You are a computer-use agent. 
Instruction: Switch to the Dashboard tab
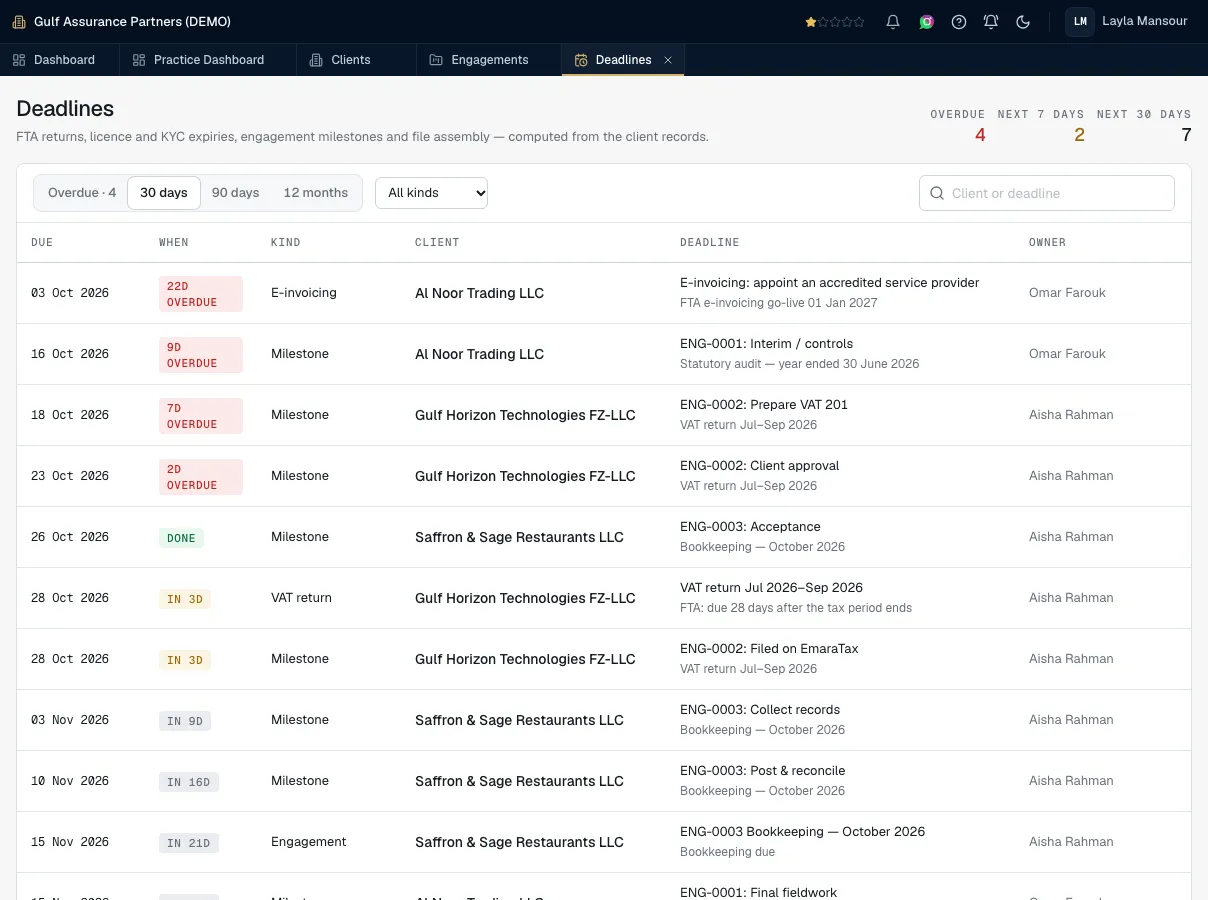[x=60, y=60]
